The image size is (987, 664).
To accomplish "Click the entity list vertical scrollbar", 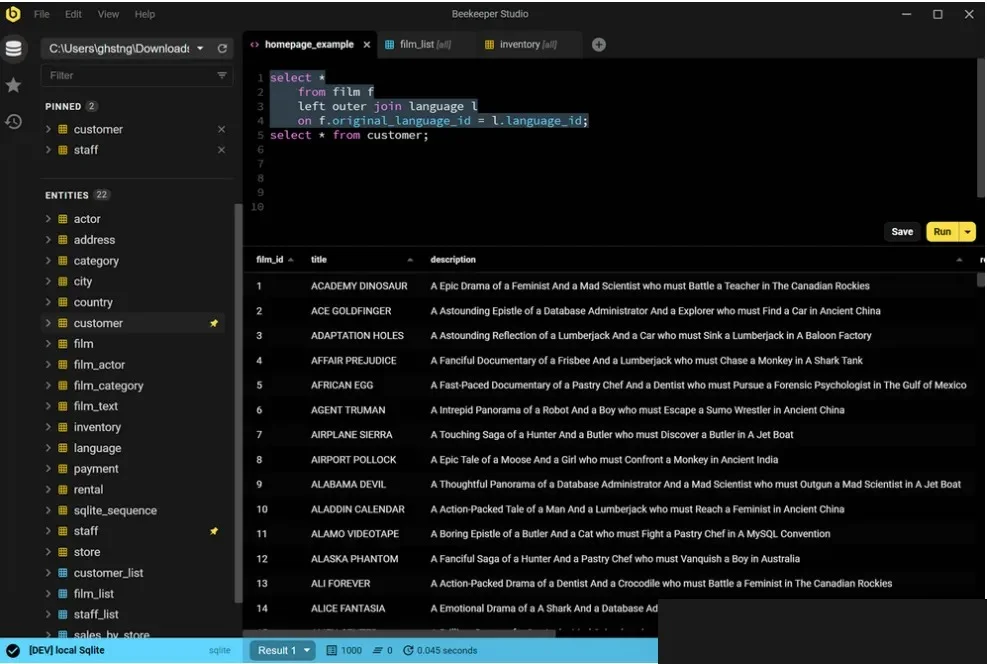I will click(238, 403).
